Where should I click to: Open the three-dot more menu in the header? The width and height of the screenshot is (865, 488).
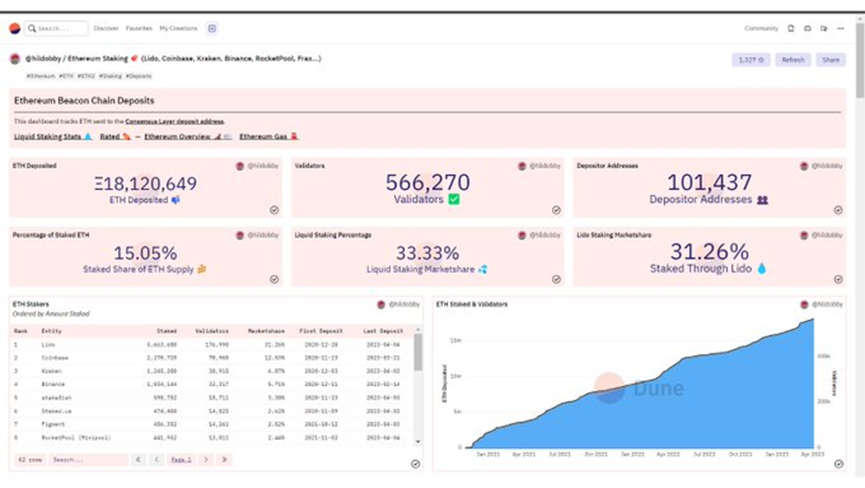pos(840,28)
